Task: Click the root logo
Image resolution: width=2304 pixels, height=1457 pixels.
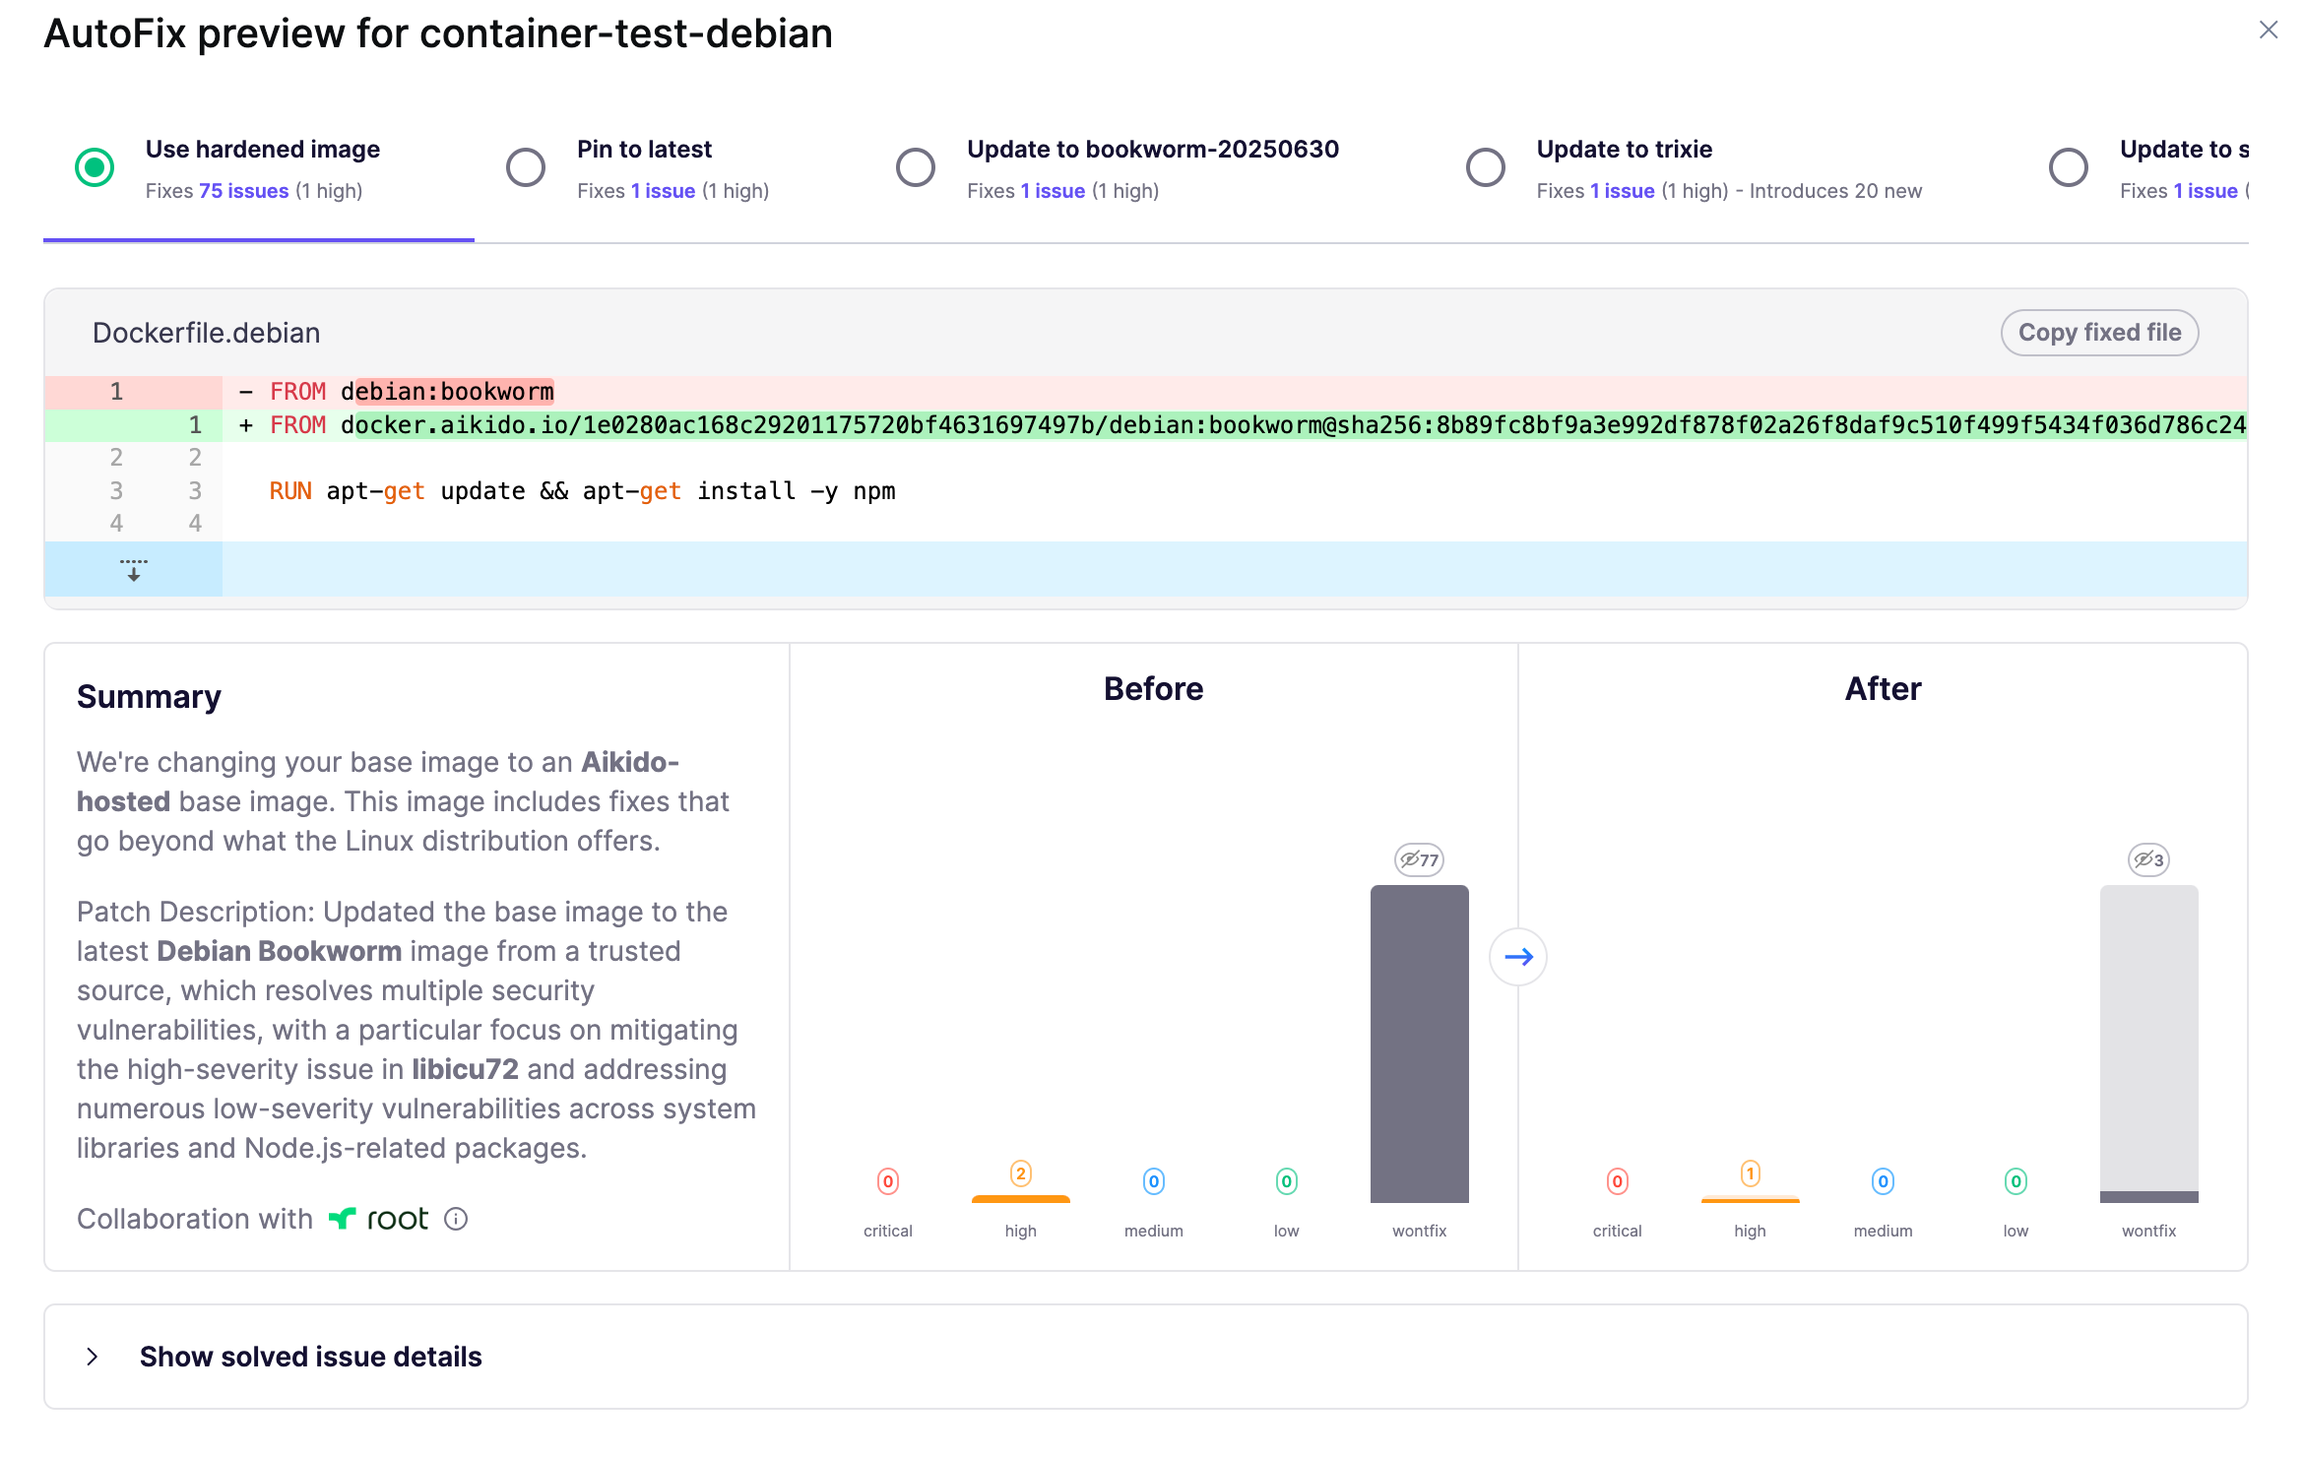Action: (379, 1219)
